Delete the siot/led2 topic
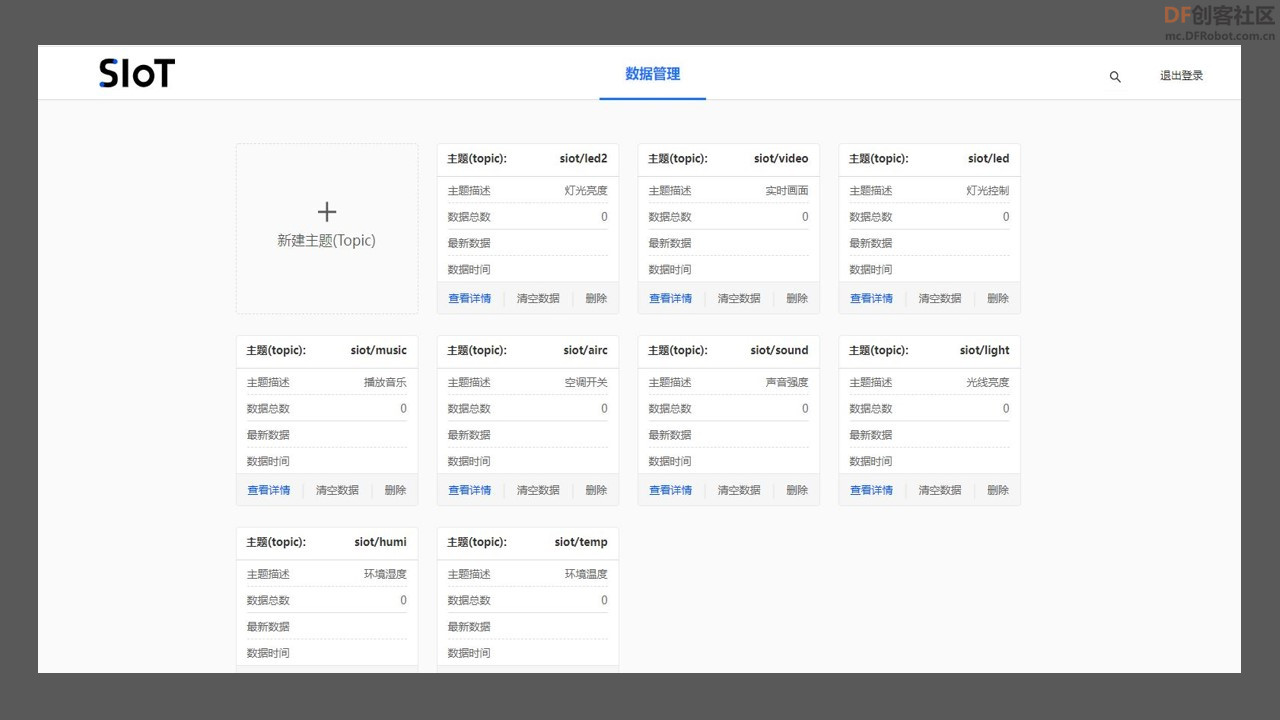The image size is (1280, 720). 596,298
